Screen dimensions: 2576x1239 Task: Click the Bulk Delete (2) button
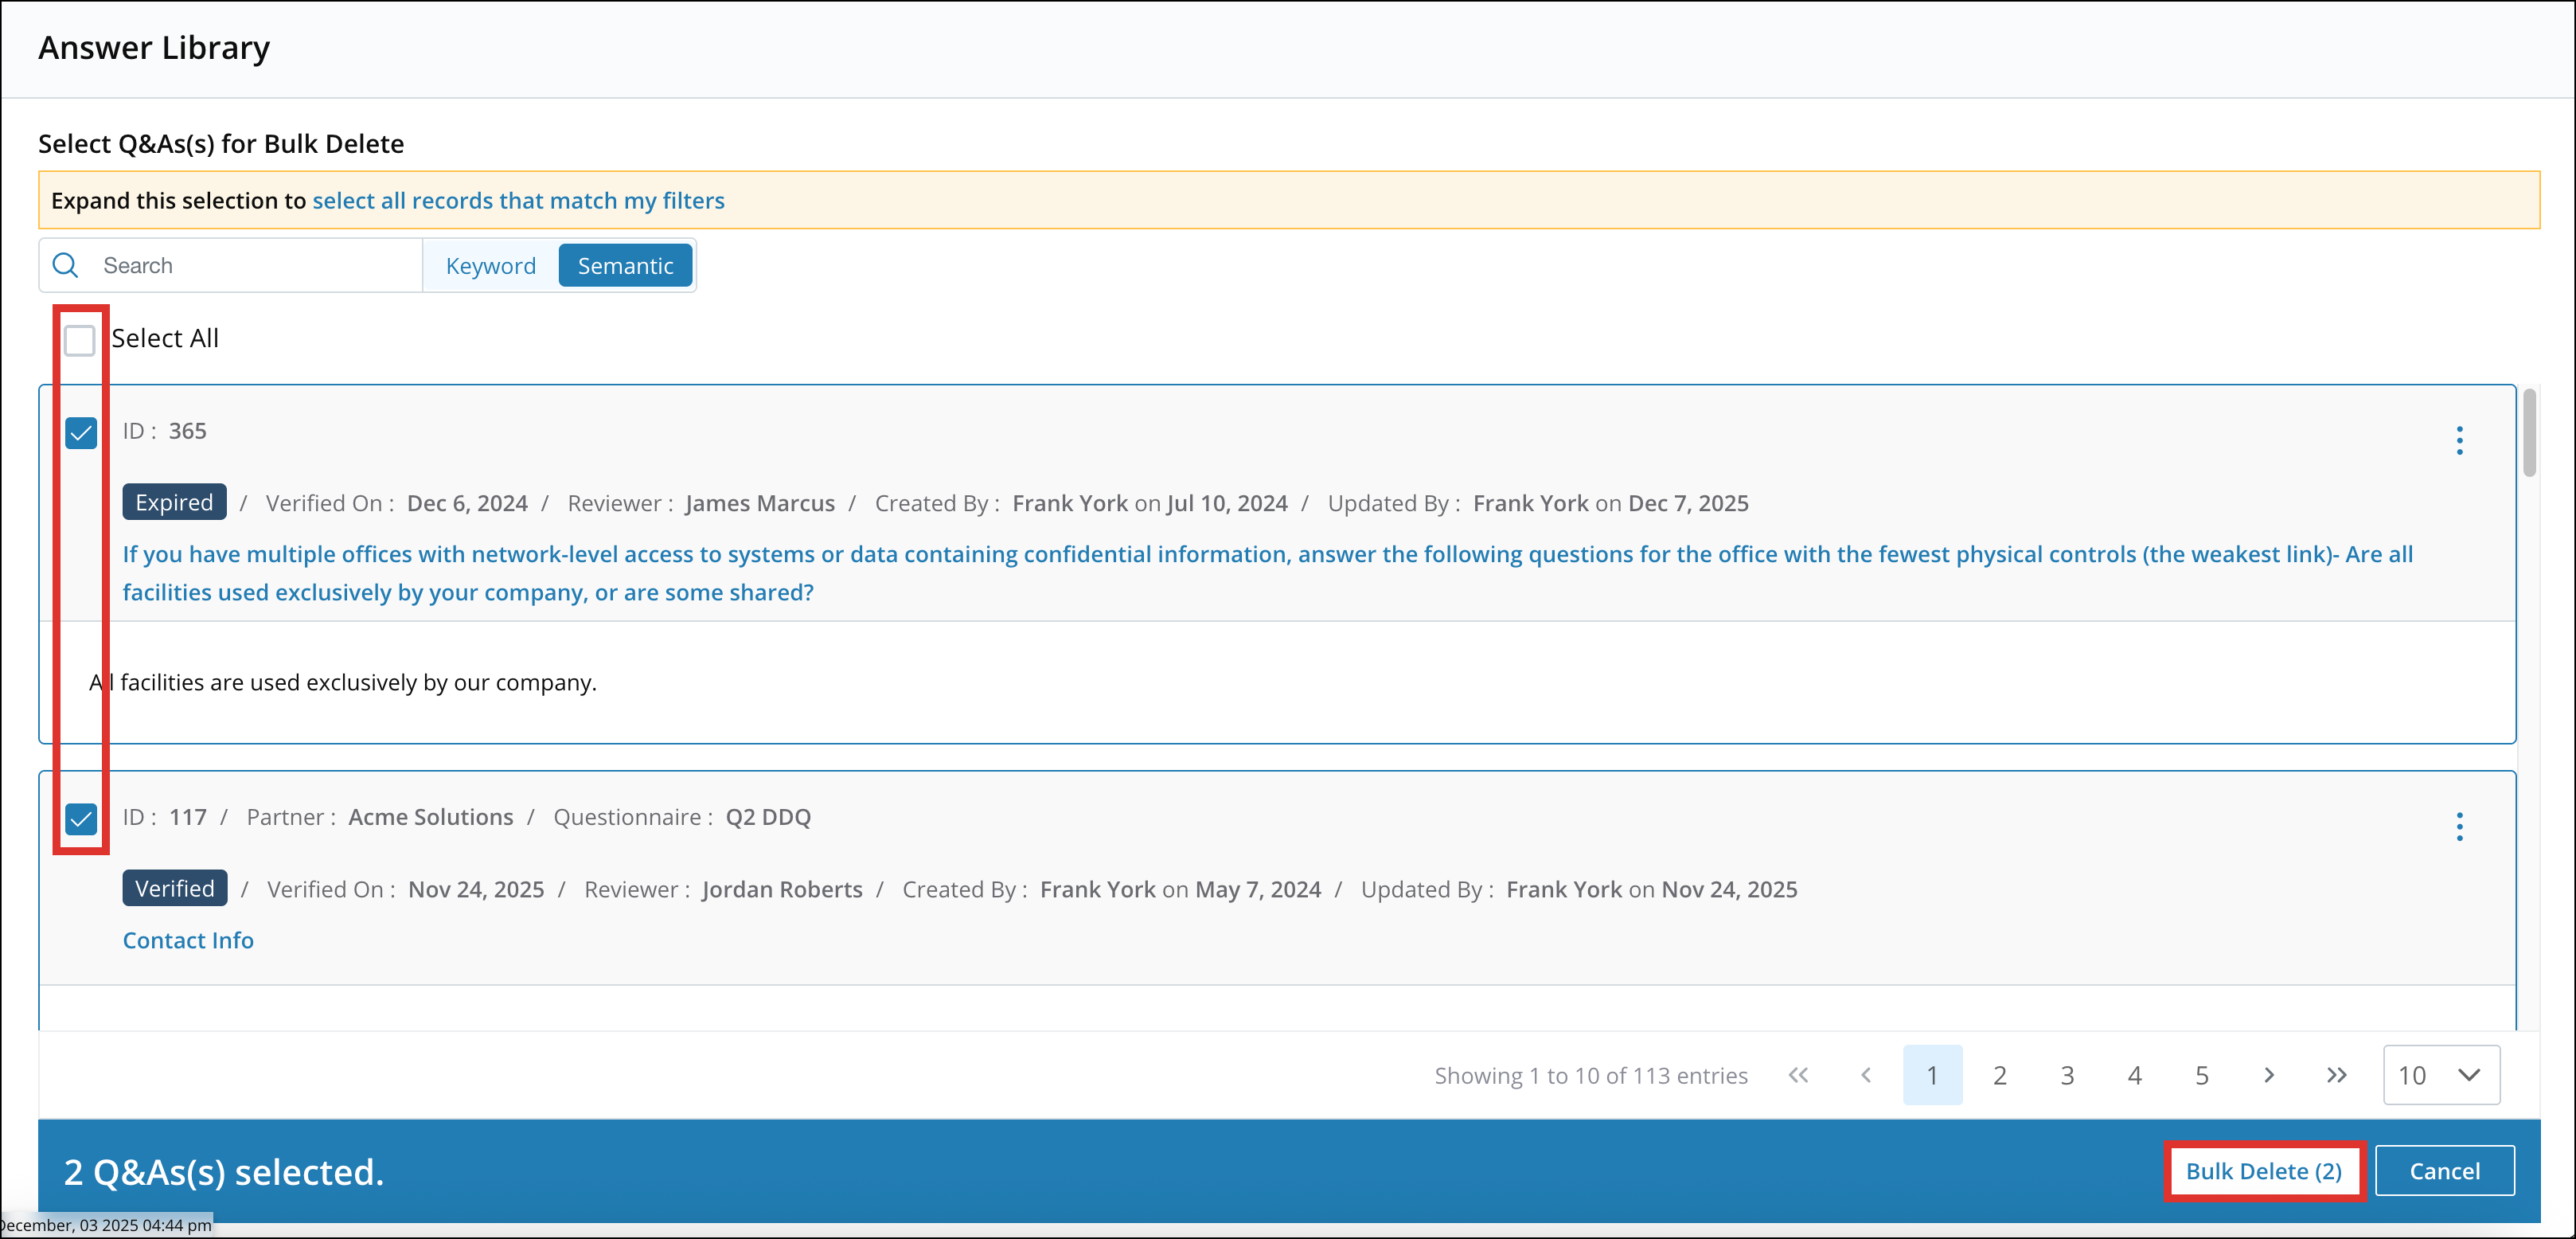point(2263,1170)
